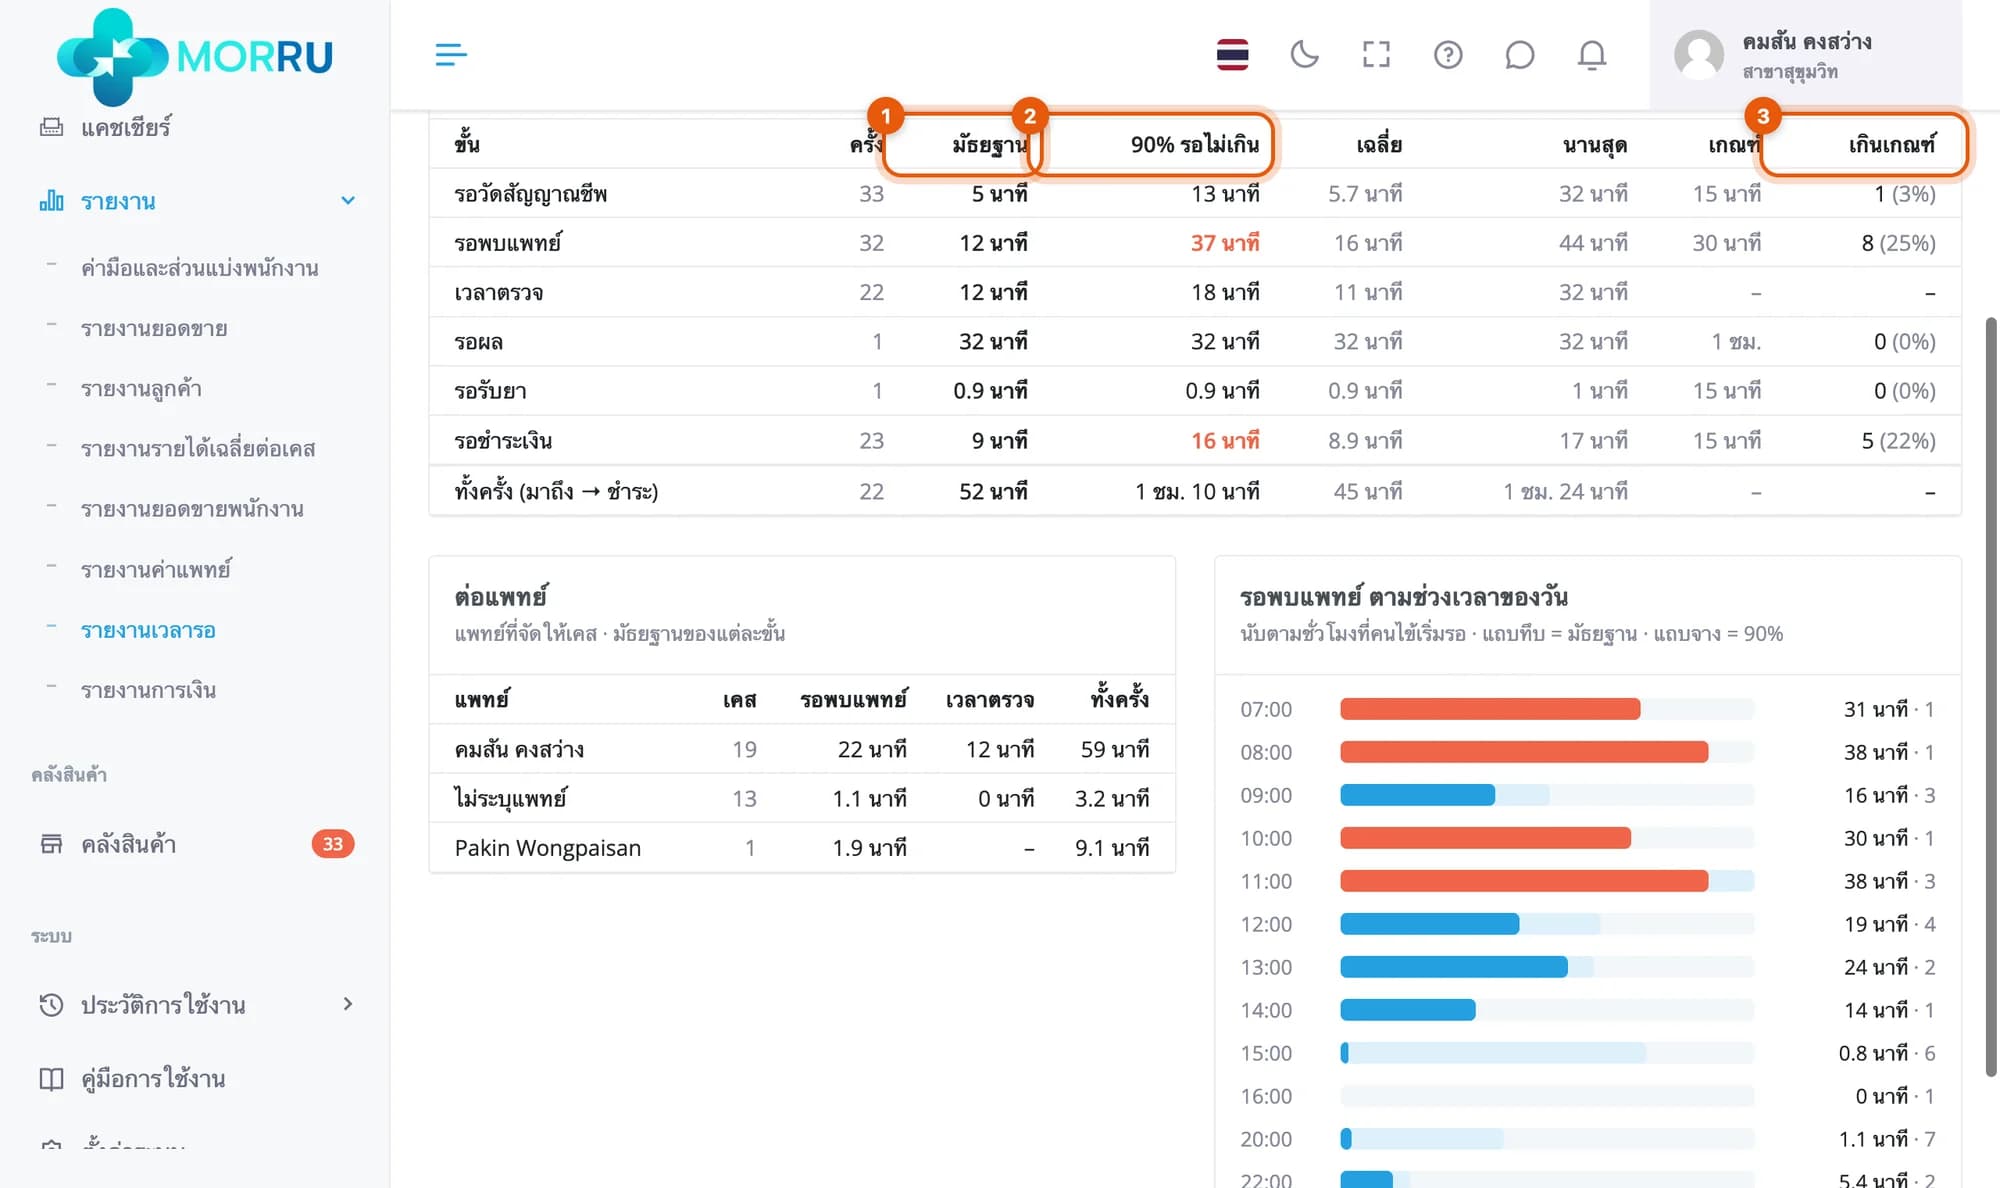The width and height of the screenshot is (2000, 1188).
Task: Click the รอพบแพทย์ row label
Action: click(508, 243)
